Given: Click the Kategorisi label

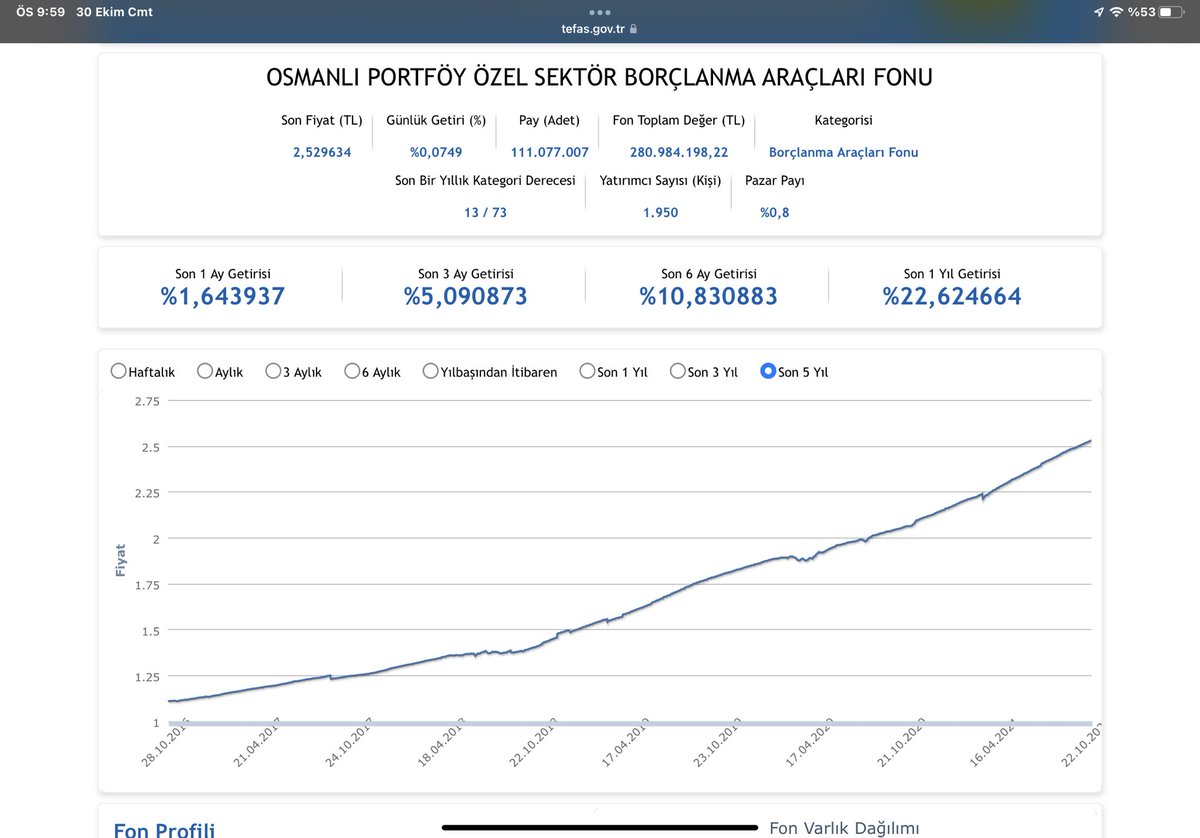Looking at the screenshot, I should [844, 120].
